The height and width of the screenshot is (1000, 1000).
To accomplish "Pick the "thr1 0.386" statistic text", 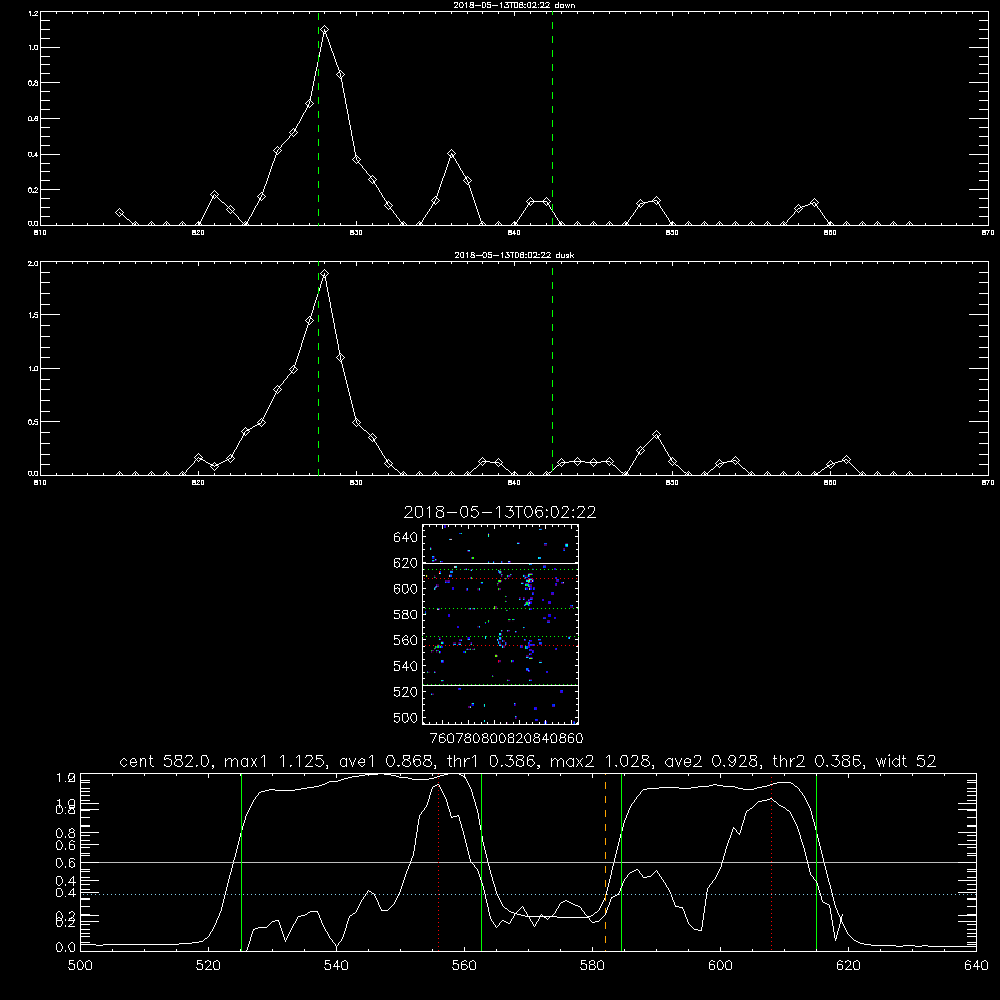I will 492,761.
